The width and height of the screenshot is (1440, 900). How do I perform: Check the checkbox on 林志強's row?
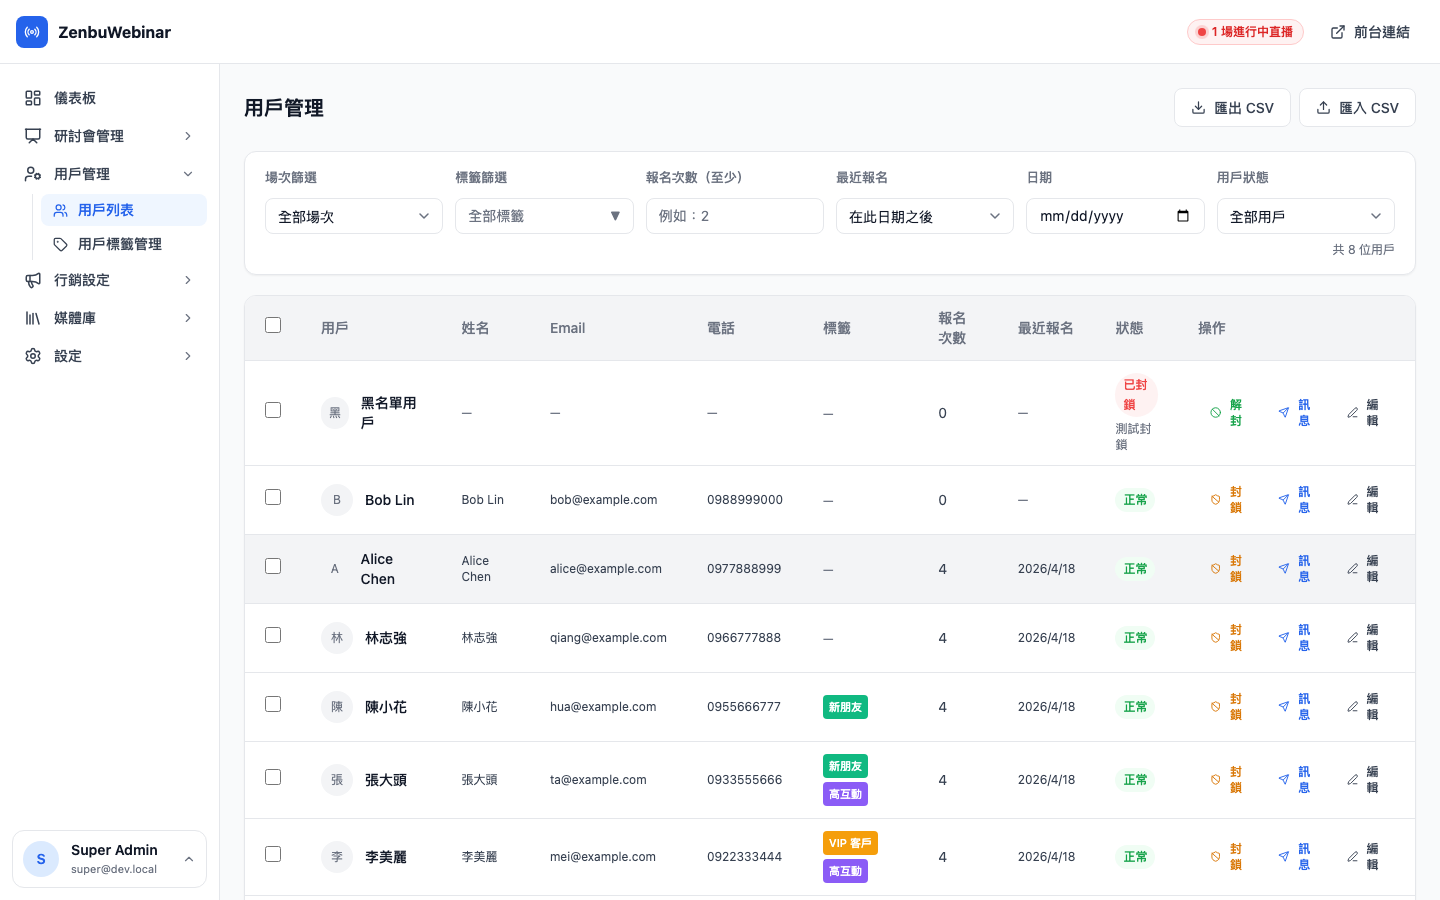click(x=273, y=635)
